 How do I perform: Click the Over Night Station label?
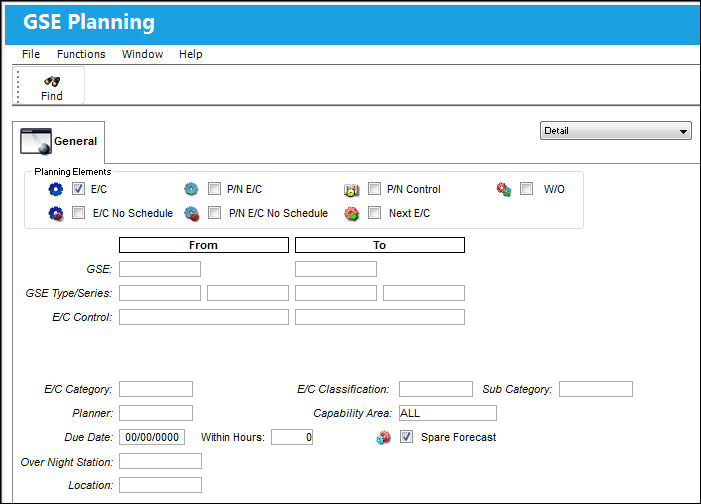(67, 462)
